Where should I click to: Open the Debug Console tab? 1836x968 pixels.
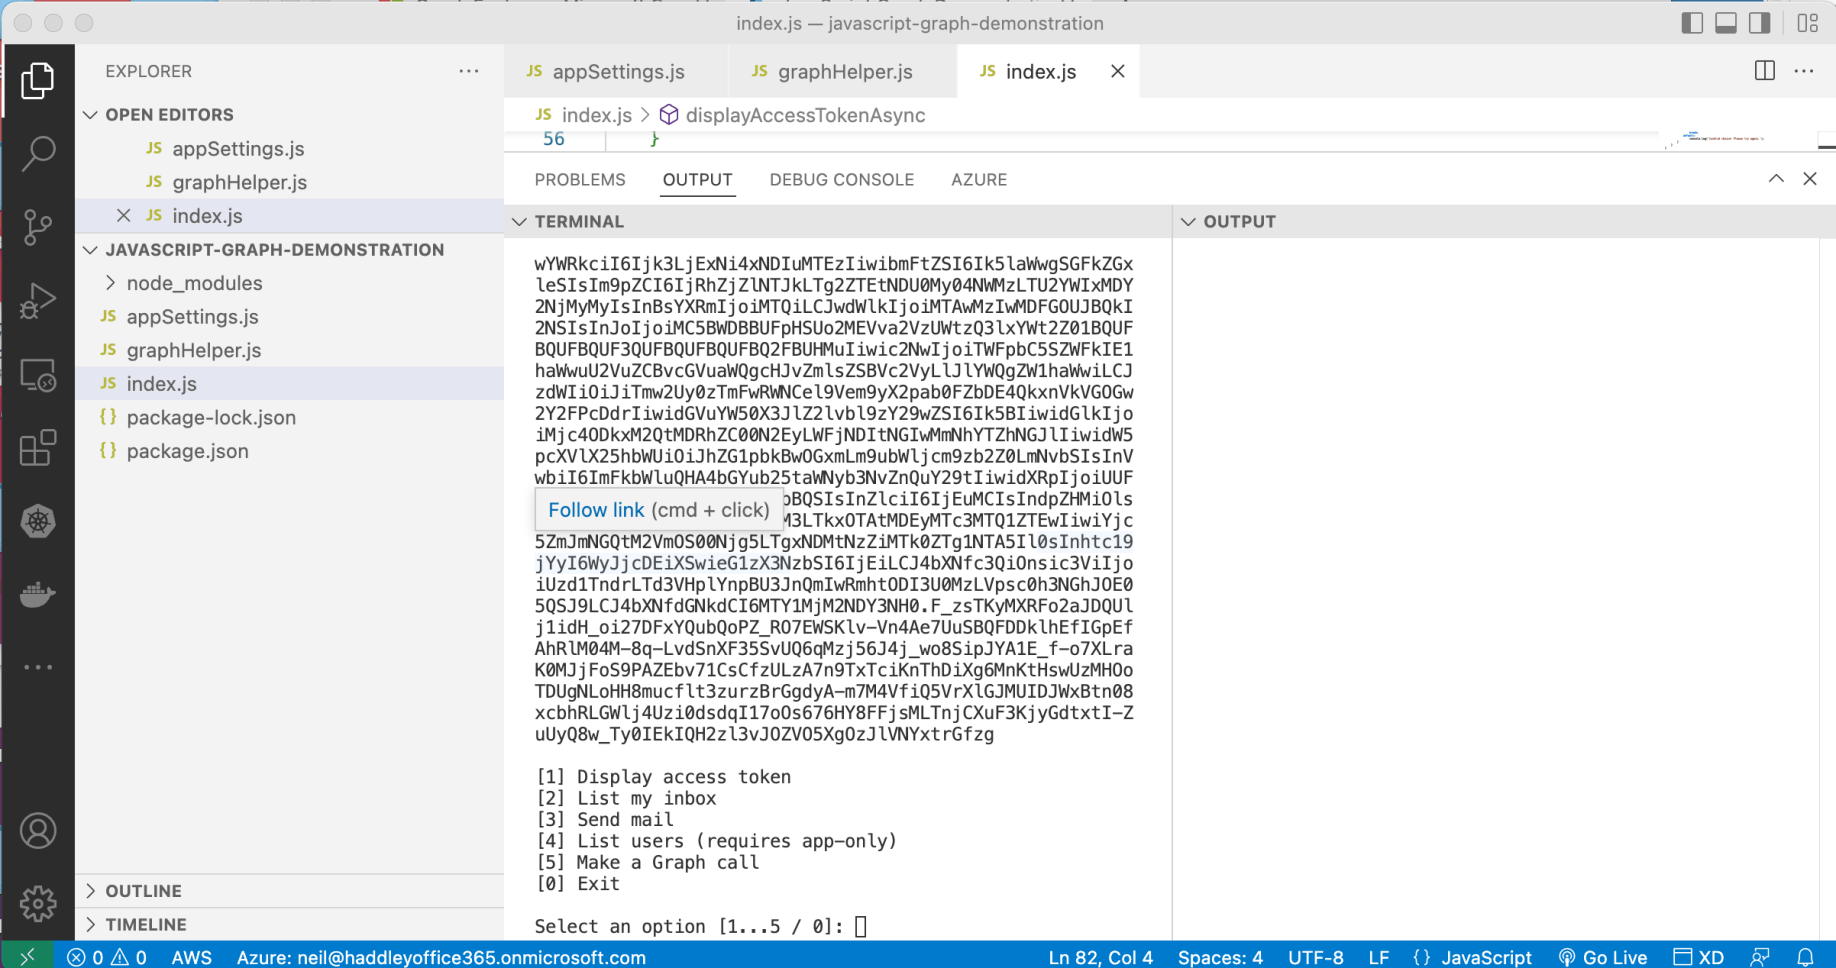pos(842,180)
